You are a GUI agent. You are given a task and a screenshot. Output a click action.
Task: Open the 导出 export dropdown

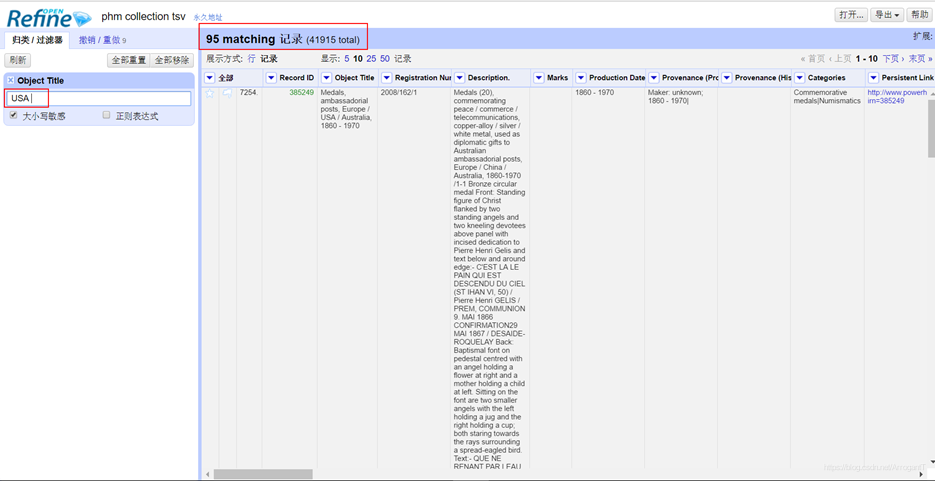[887, 15]
